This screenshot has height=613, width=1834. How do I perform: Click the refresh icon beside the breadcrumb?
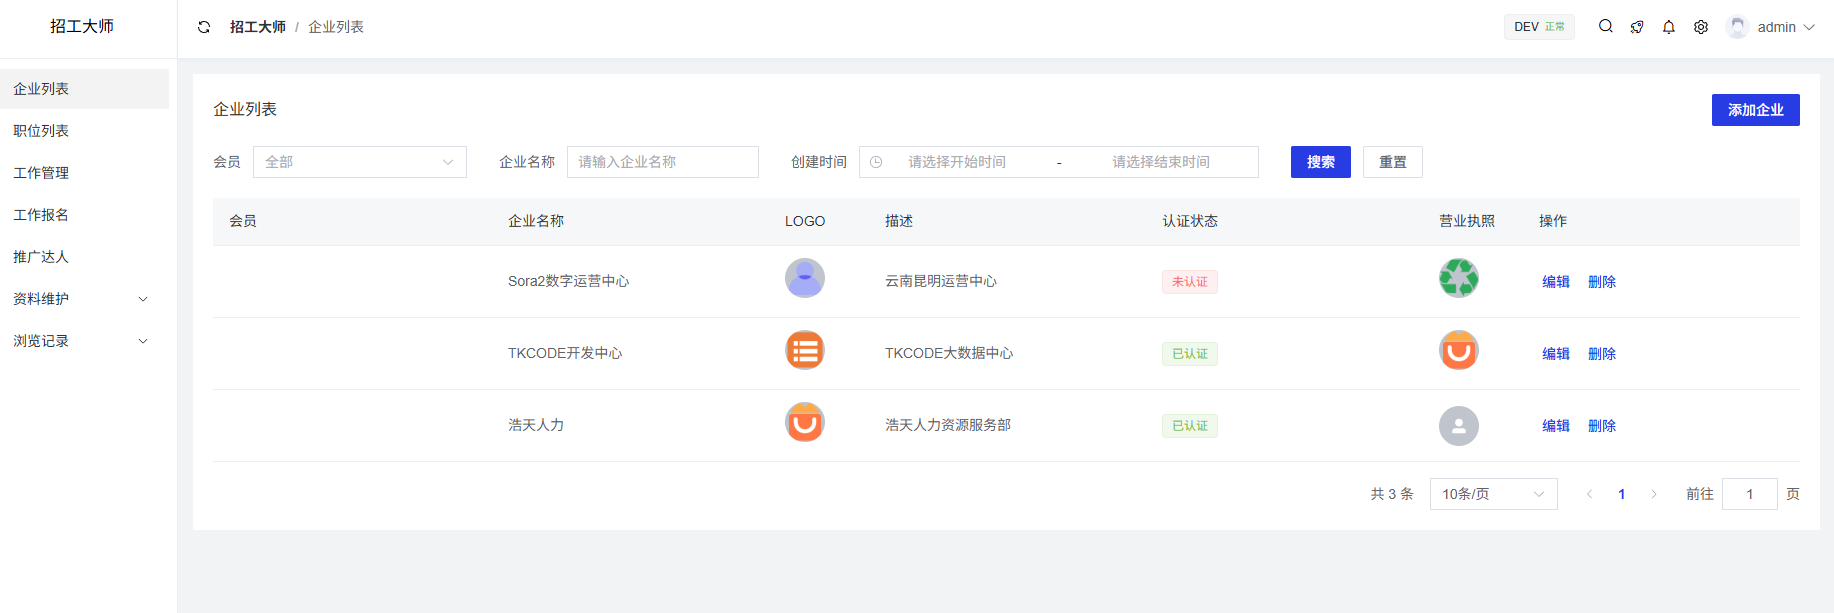click(x=204, y=27)
